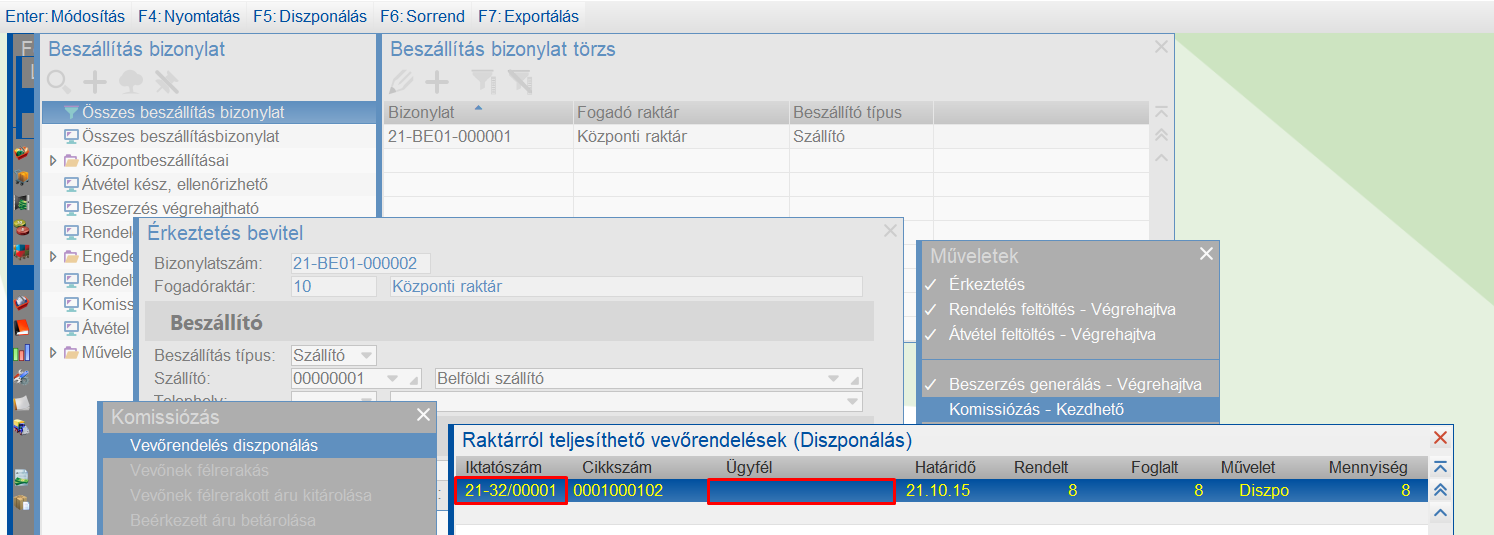Click the plus icon in Beszállítás bizonylat panel
Screen dimensions: 1494x535
pos(94,82)
